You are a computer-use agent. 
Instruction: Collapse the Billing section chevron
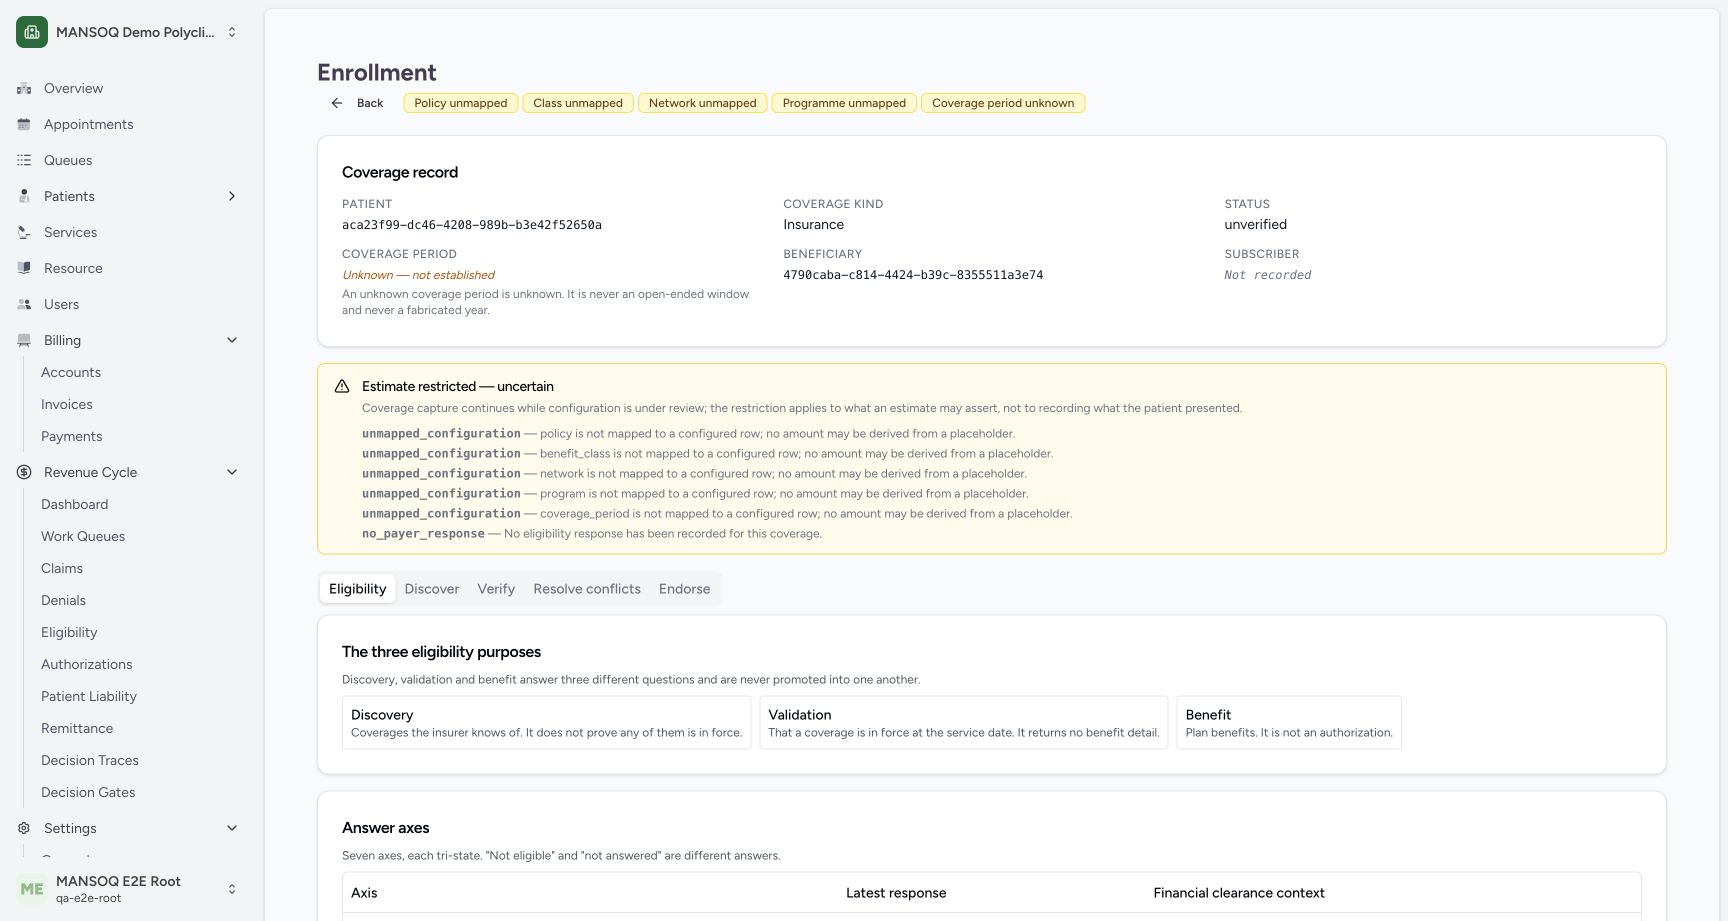[232, 340]
